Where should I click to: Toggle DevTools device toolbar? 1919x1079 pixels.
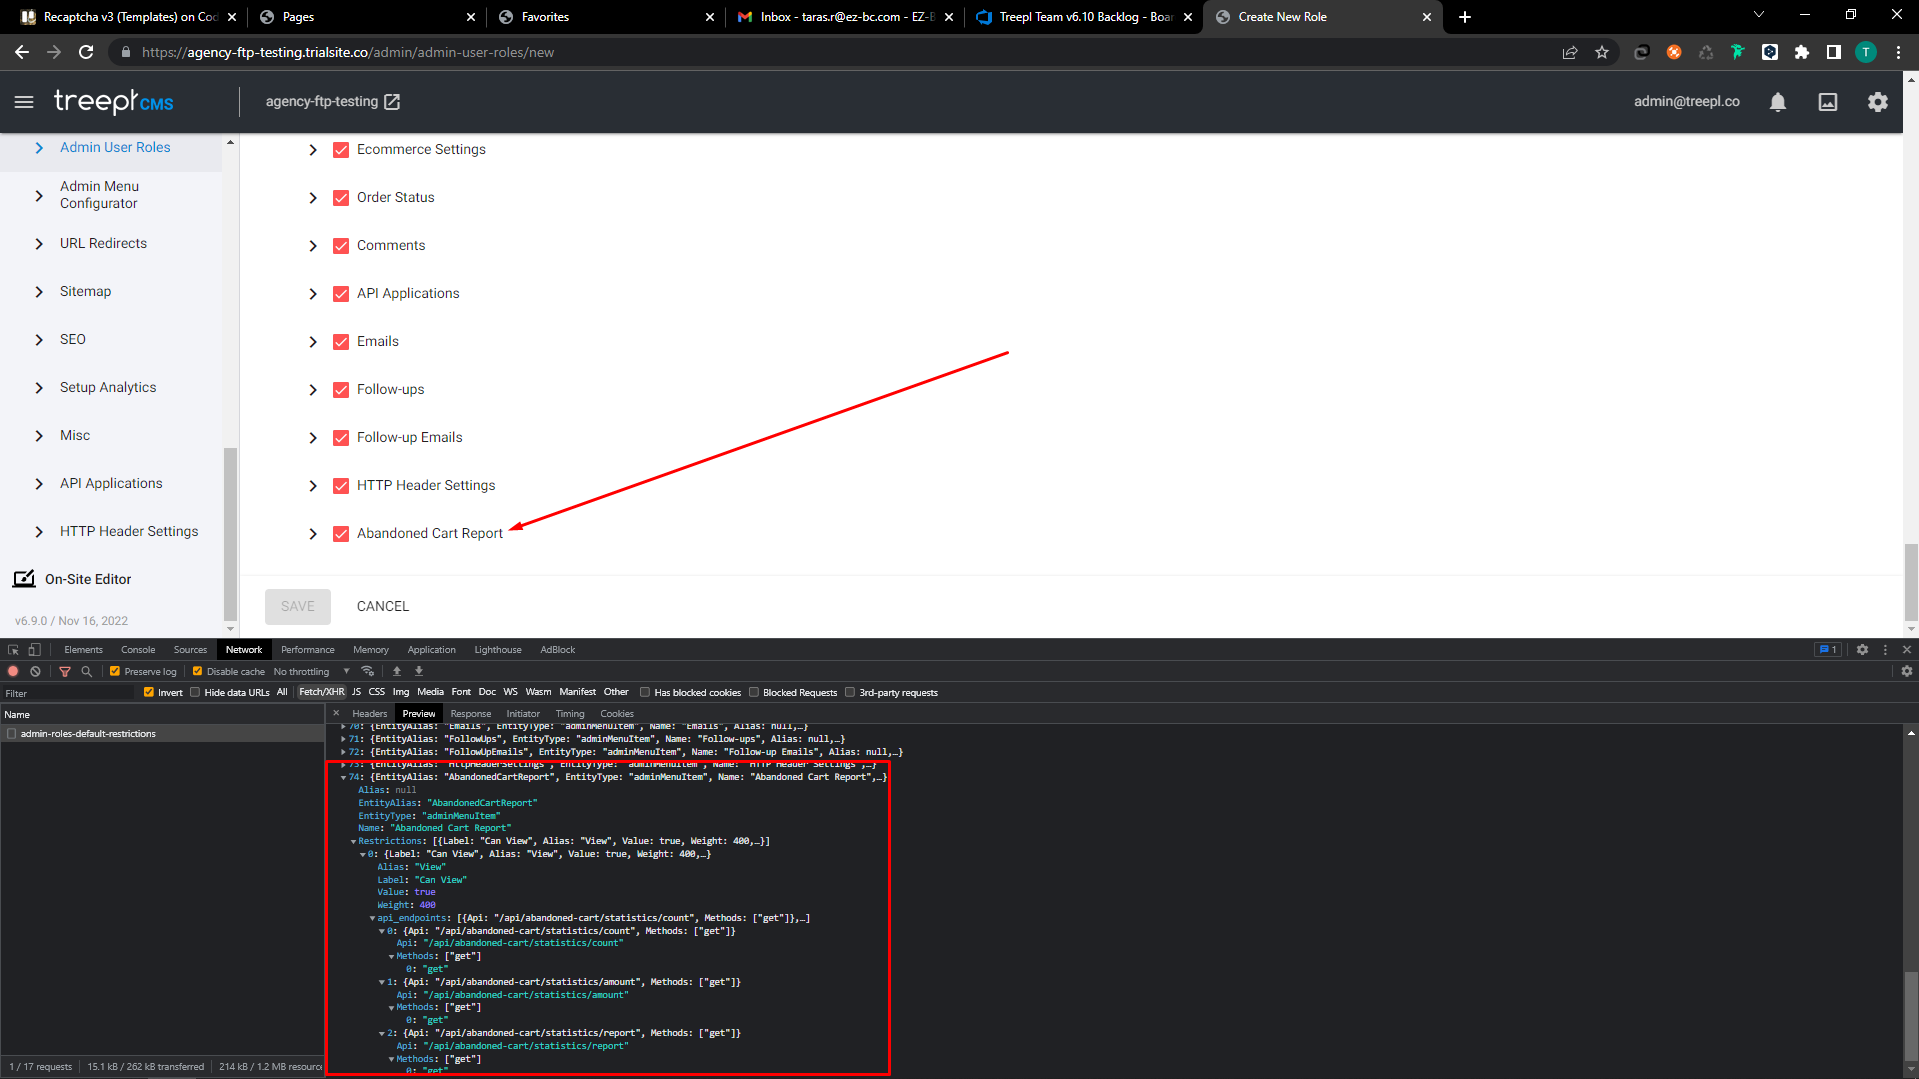[35, 650]
